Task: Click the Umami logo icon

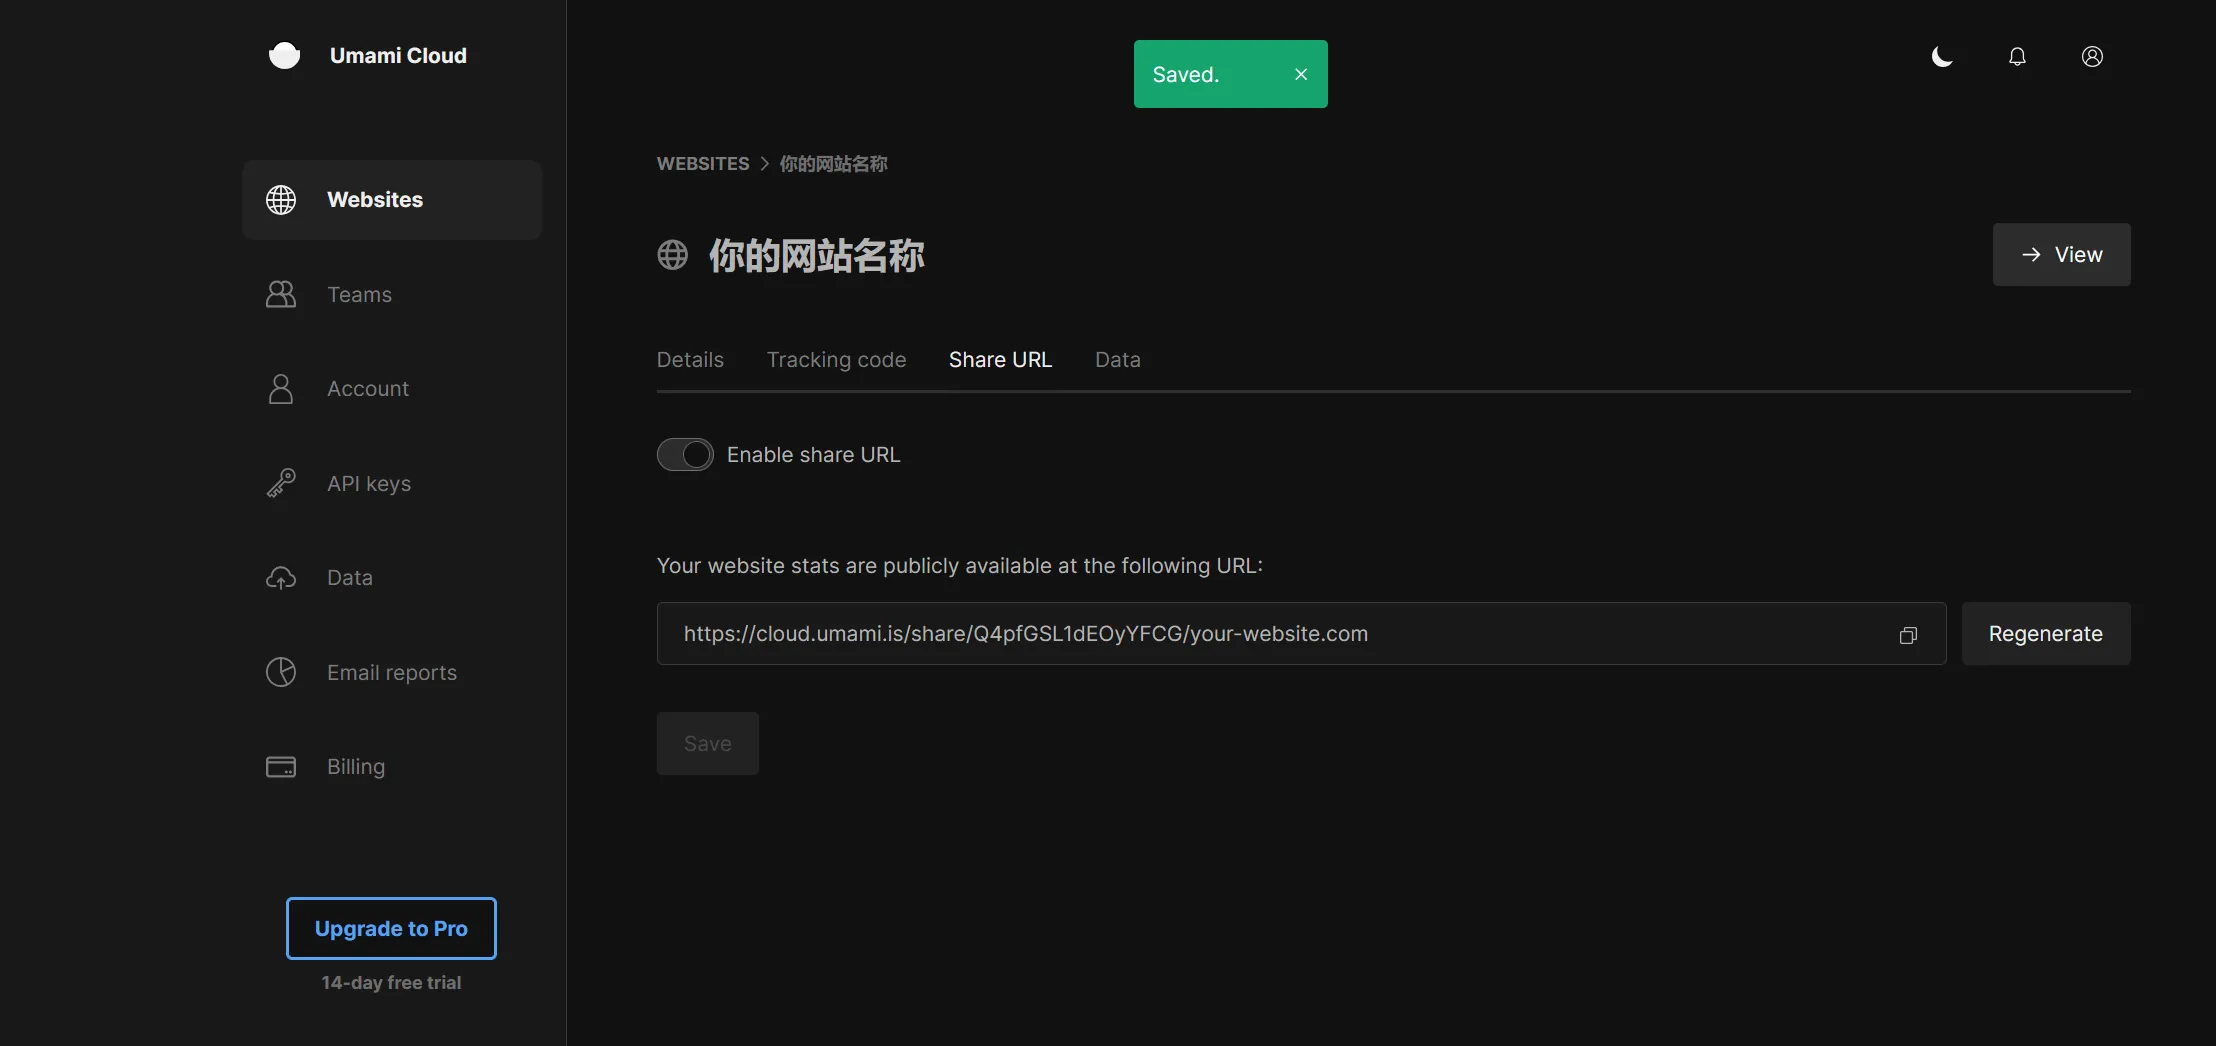Action: 284,56
